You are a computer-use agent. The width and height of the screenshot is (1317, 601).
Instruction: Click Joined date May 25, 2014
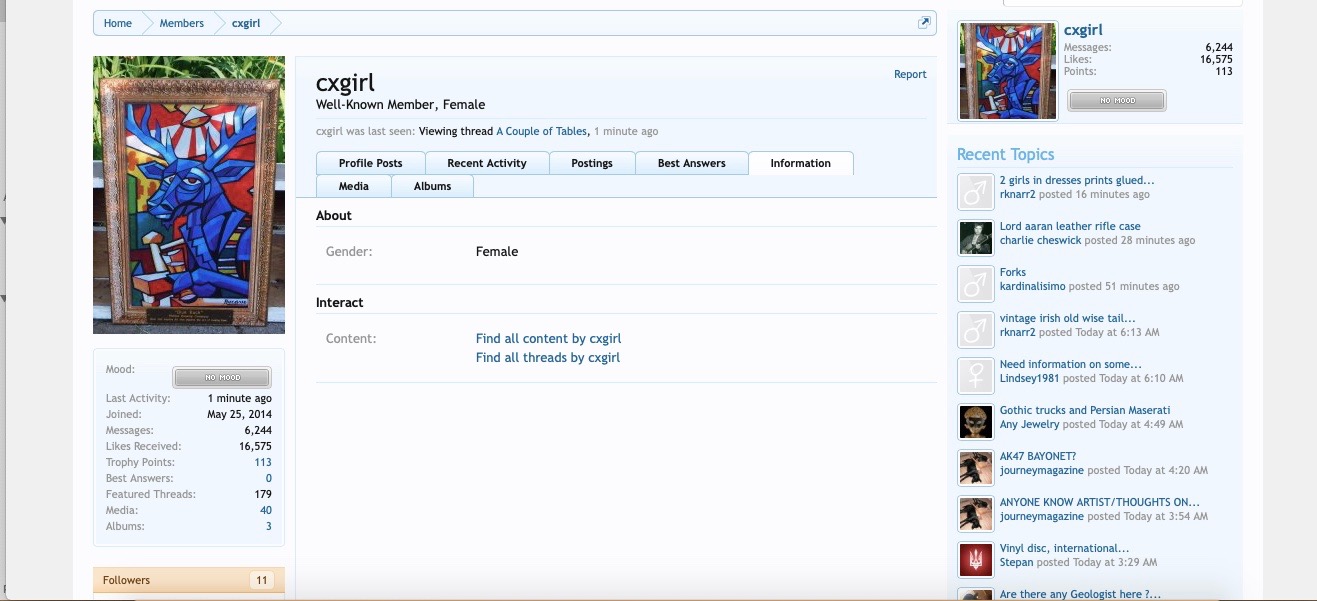coord(239,414)
